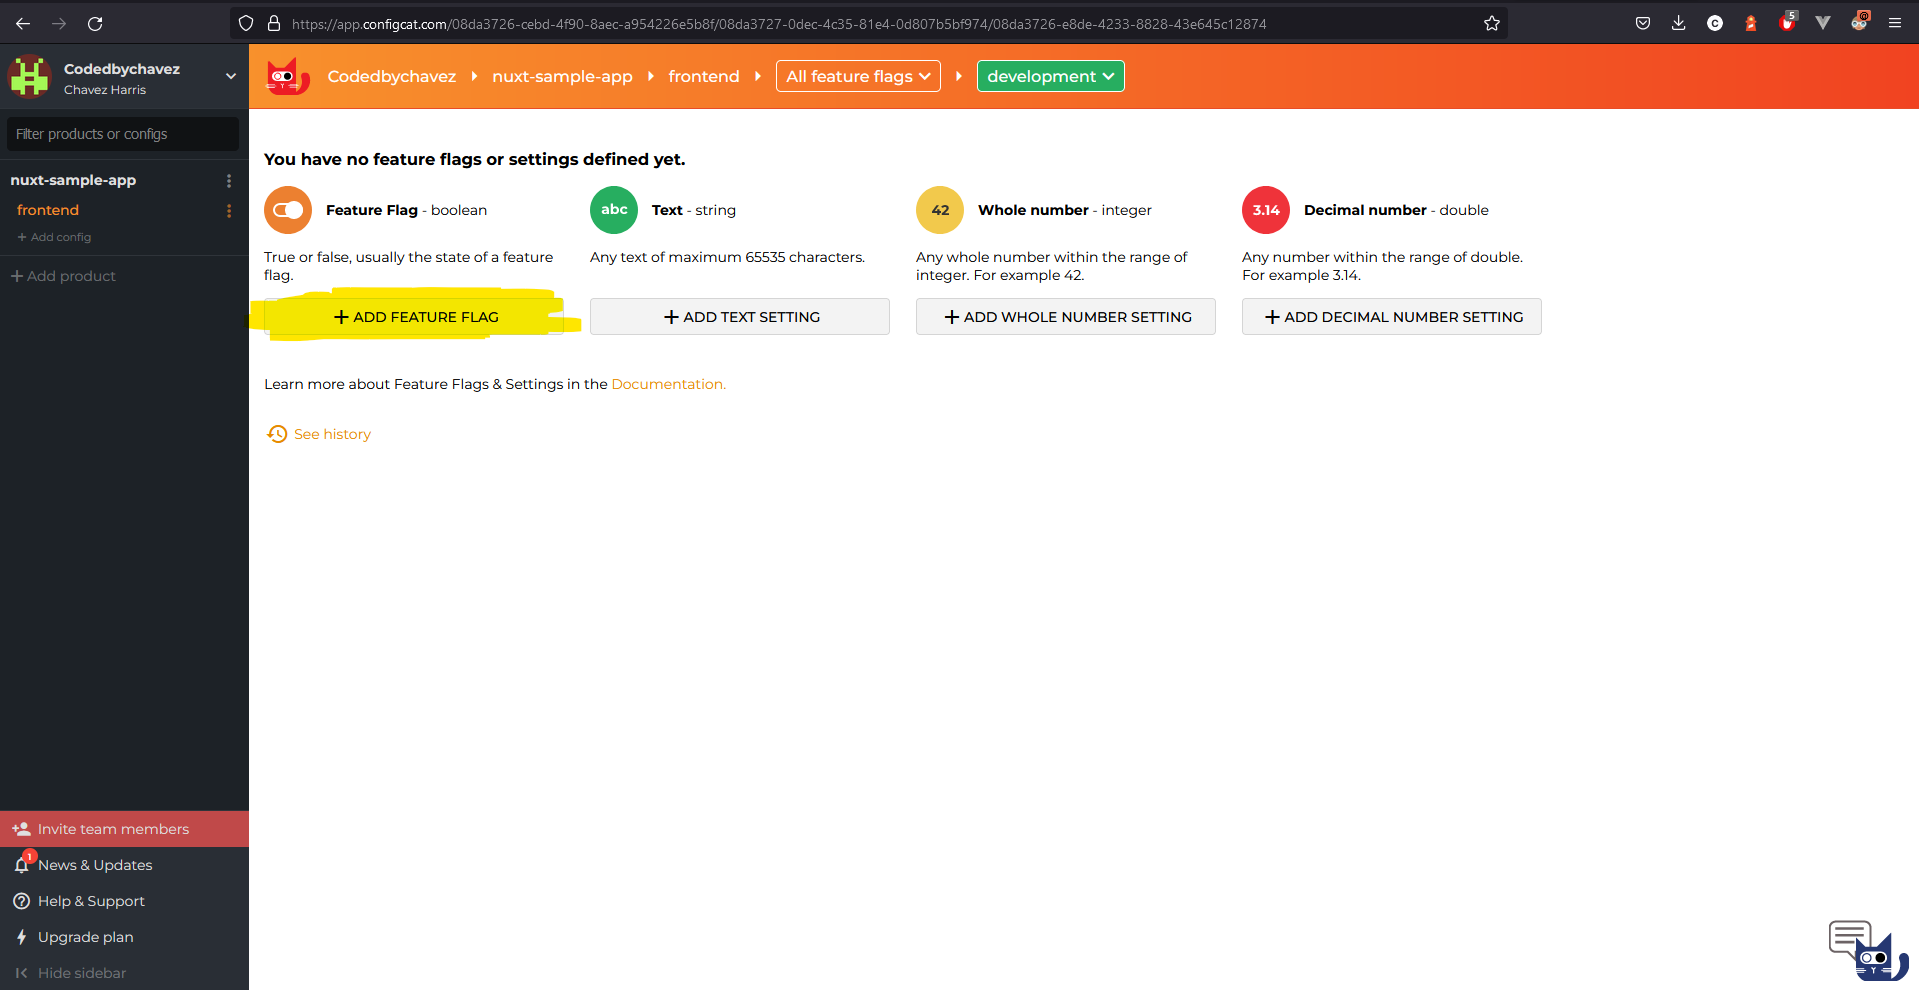Click the 3.14 decimal number icon
The height and width of the screenshot is (990, 1919).
[x=1265, y=210]
